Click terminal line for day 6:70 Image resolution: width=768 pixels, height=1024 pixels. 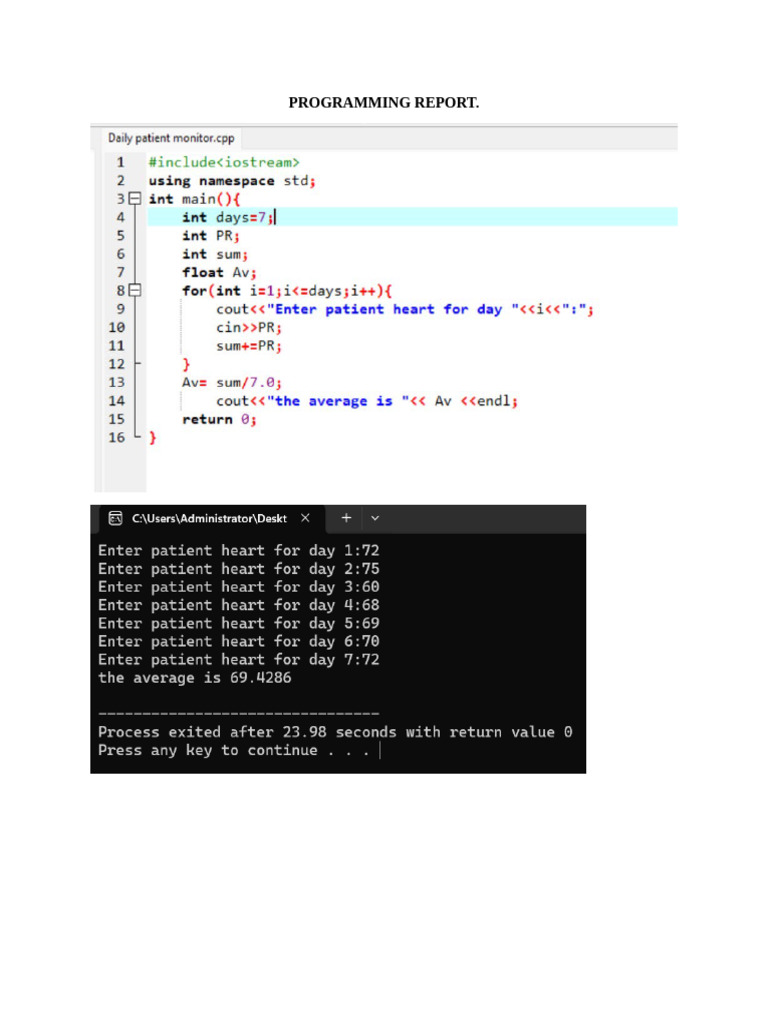[x=238, y=641]
